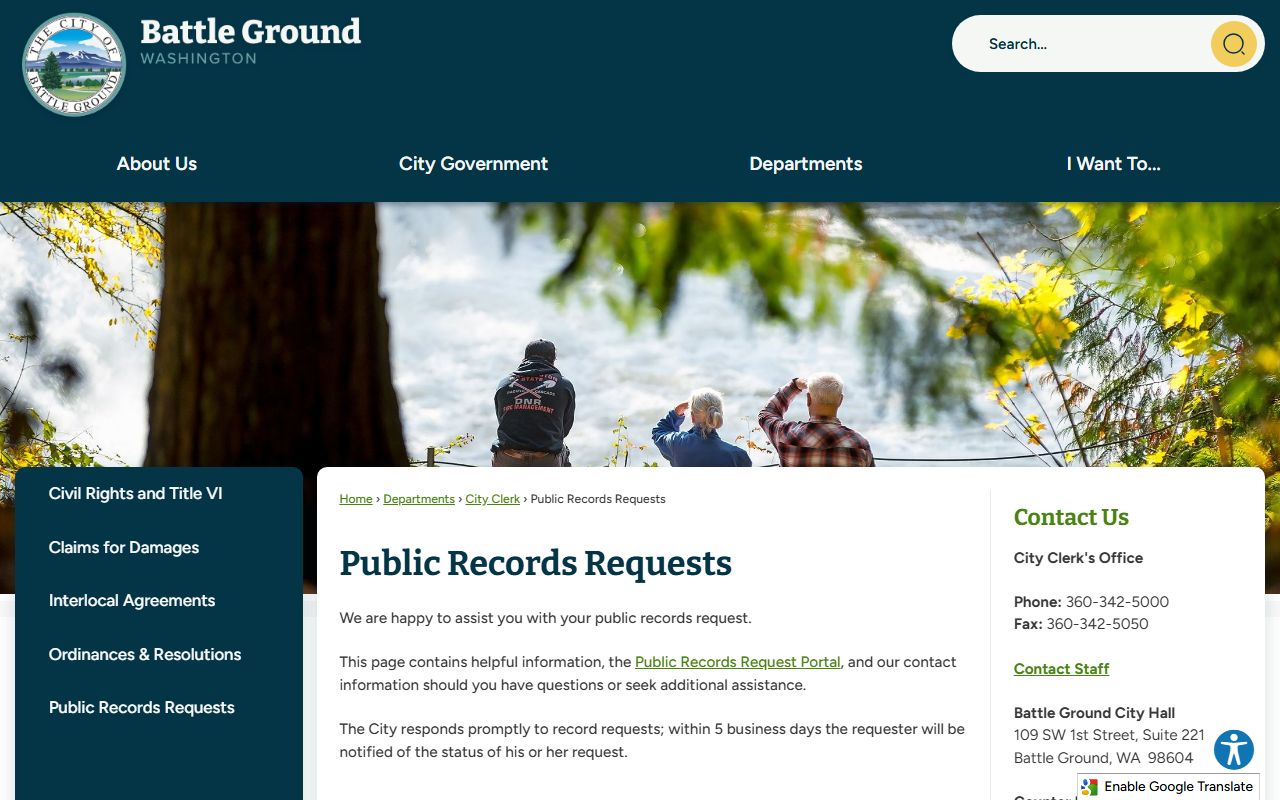
Task: Click Enable Google Translate button
Action: click(x=1168, y=787)
